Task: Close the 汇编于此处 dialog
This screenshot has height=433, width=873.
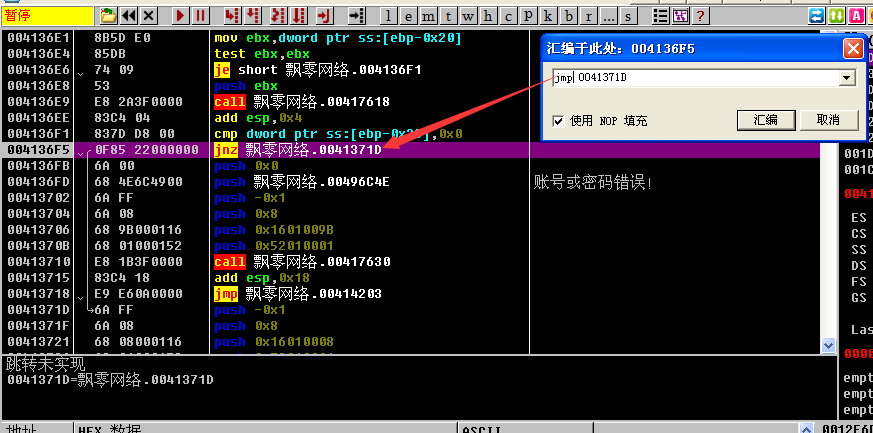Action: (x=853, y=48)
